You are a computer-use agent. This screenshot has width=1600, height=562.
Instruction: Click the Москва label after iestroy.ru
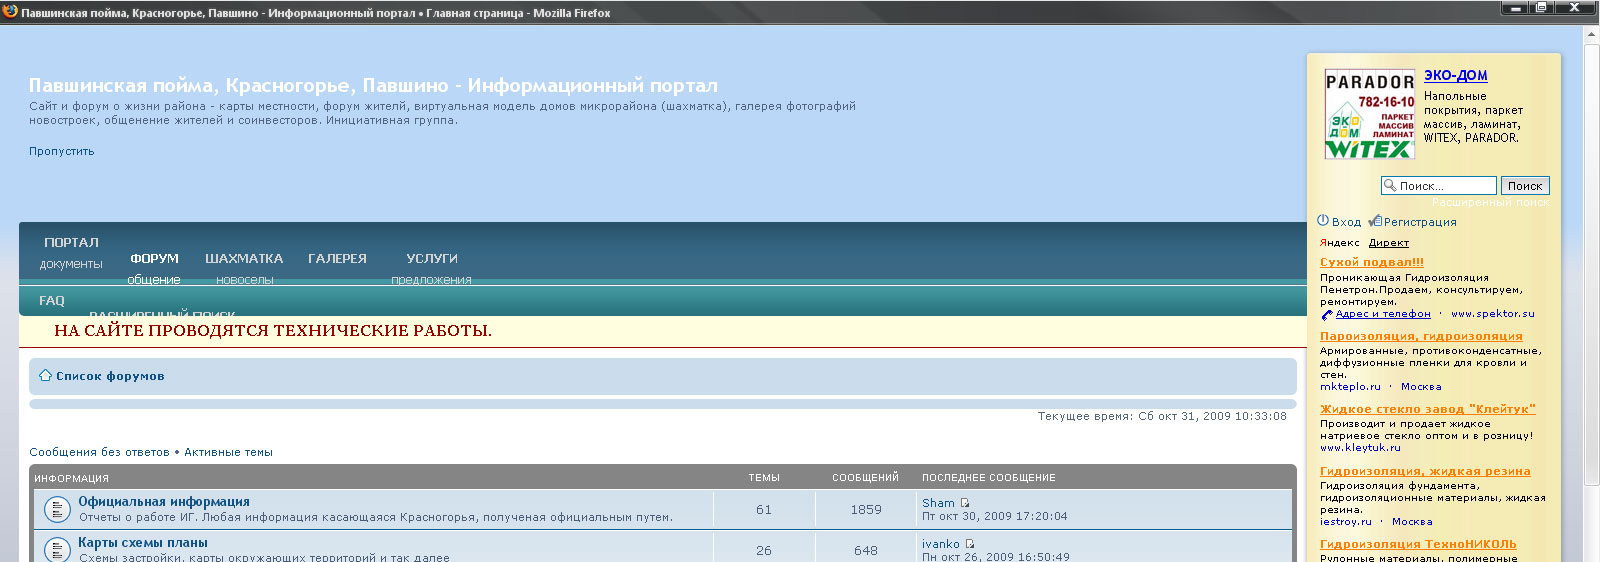(x=1412, y=521)
